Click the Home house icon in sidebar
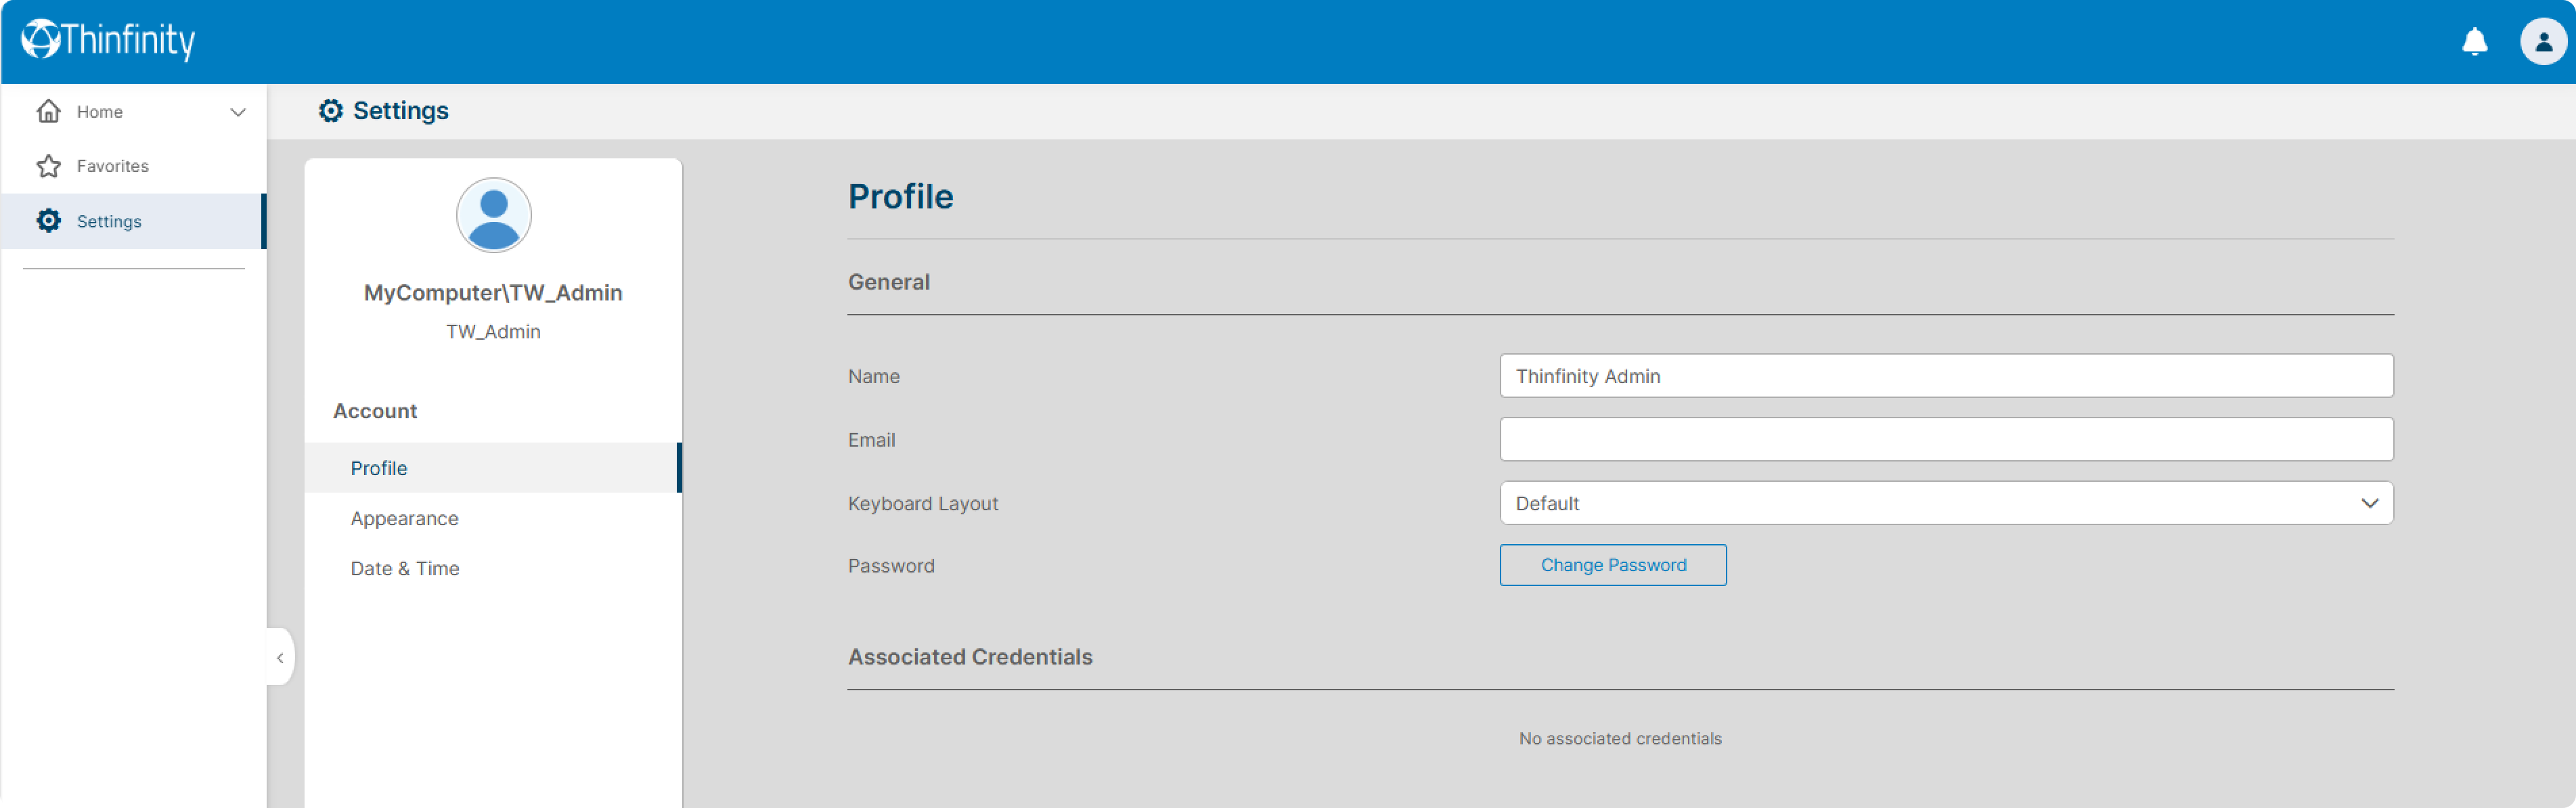Screen dimensions: 2576x808 (48, 111)
